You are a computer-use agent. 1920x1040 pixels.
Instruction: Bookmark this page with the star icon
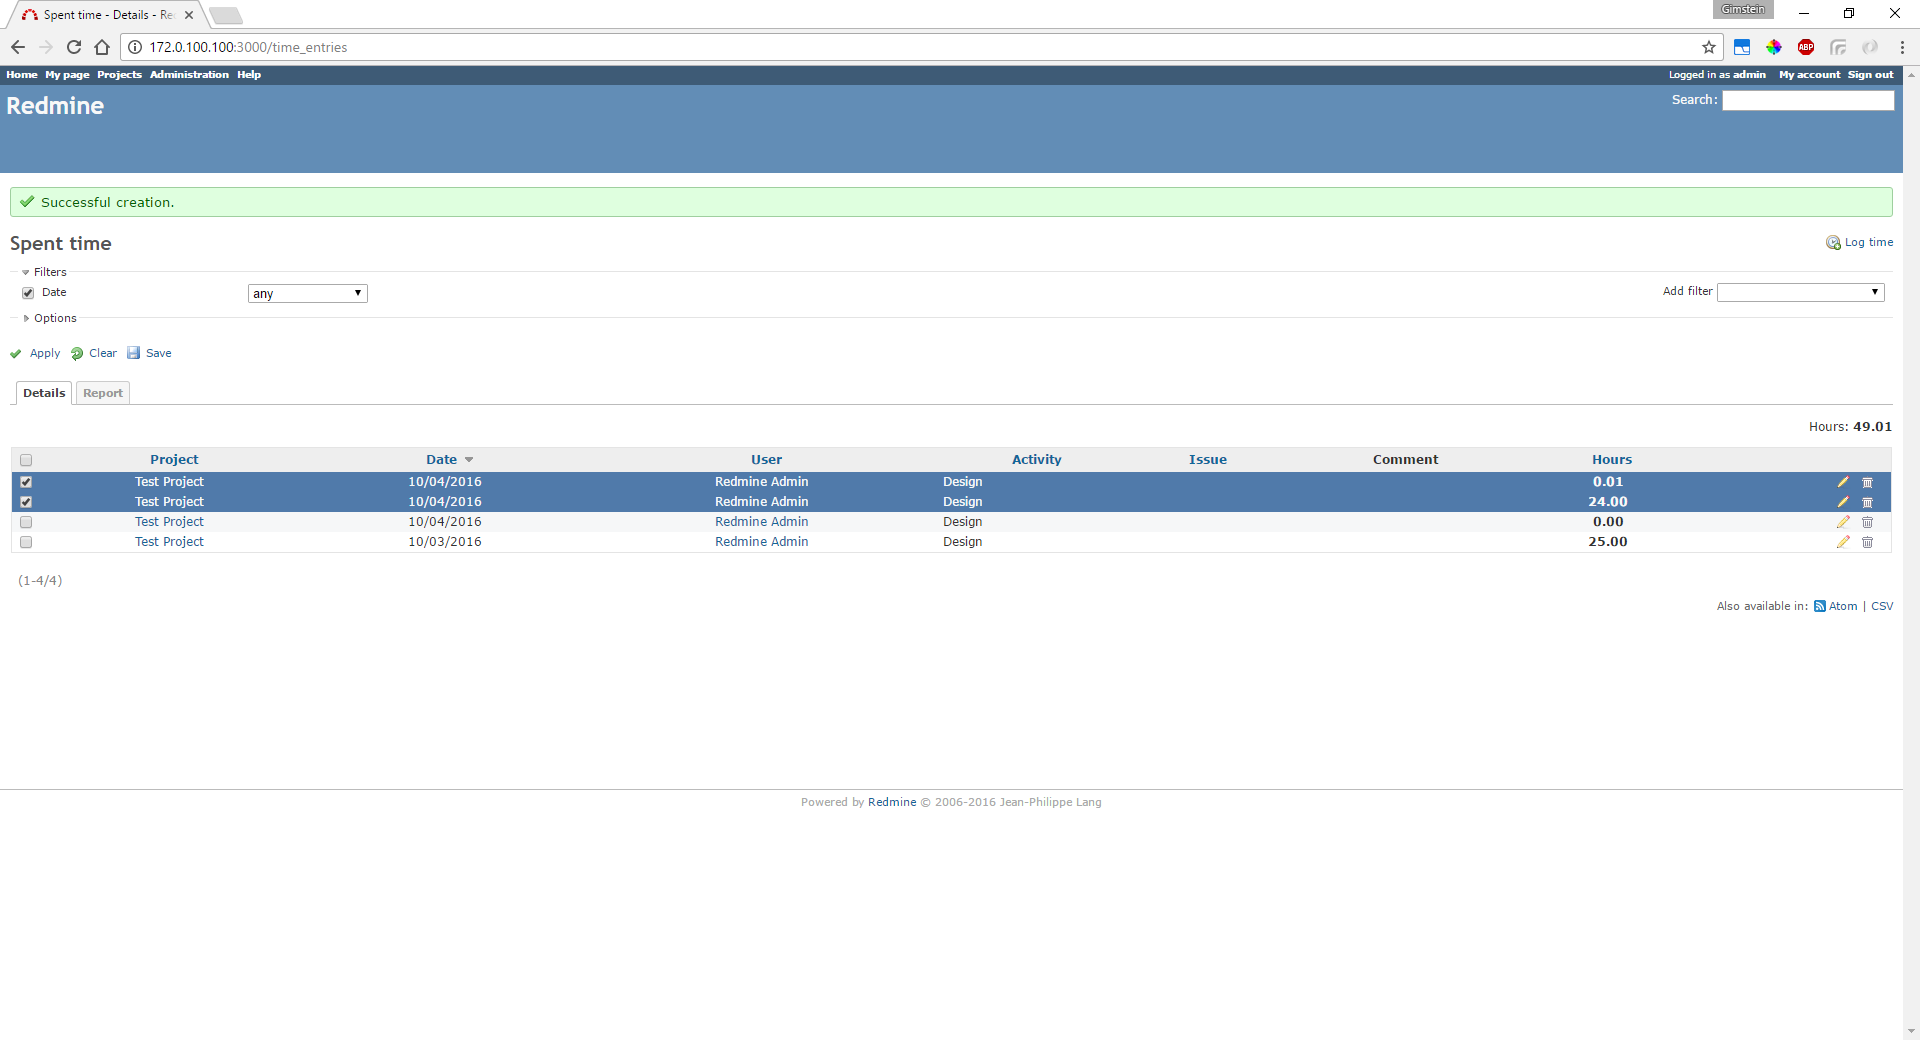(x=1709, y=47)
